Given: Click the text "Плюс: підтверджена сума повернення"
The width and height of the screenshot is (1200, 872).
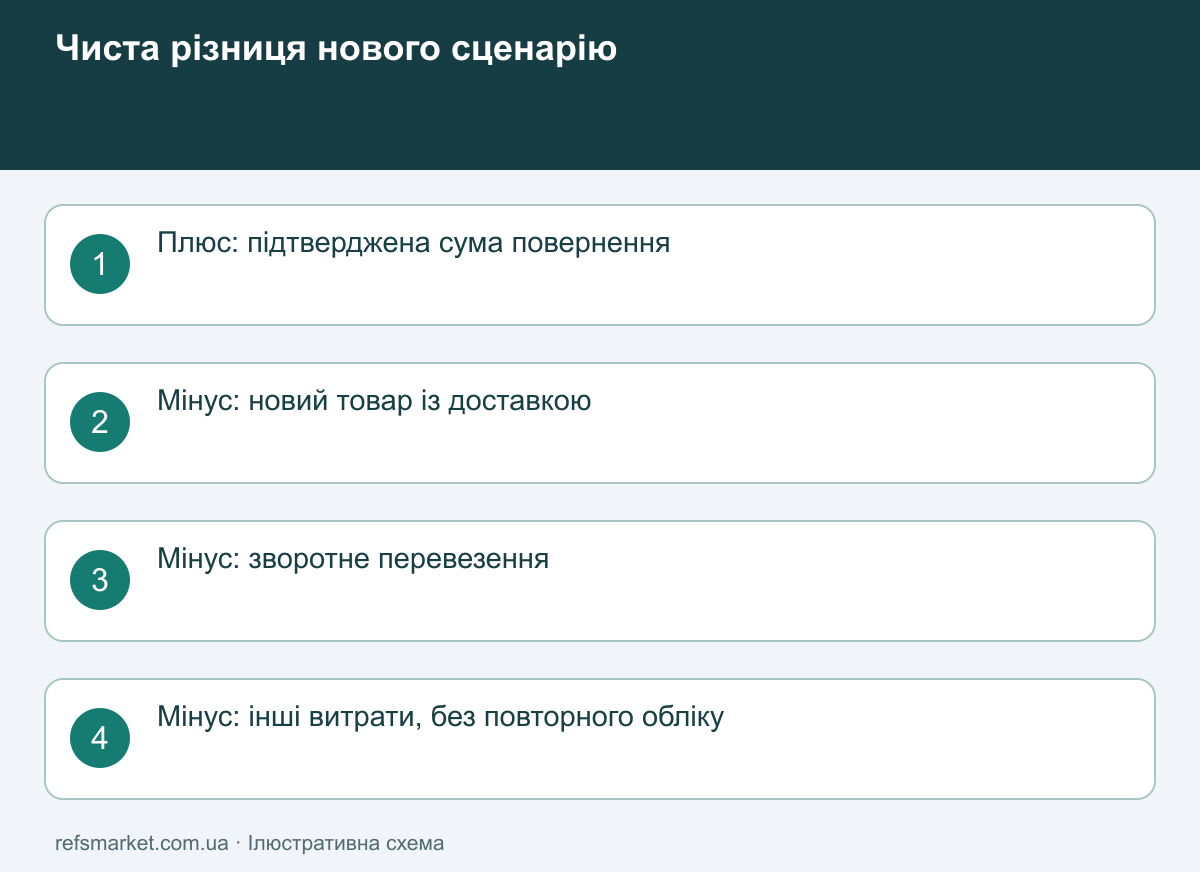Looking at the screenshot, I should (414, 243).
